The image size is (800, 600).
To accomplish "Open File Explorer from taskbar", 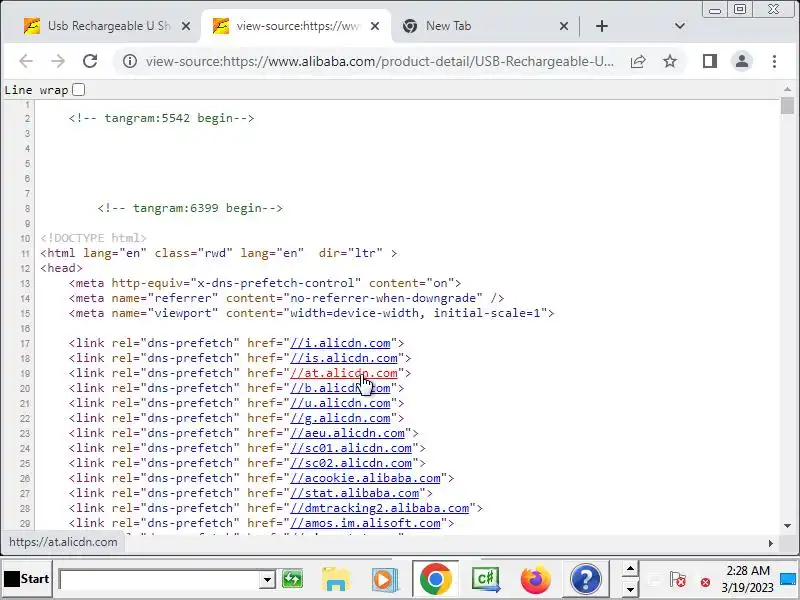I will [336, 580].
